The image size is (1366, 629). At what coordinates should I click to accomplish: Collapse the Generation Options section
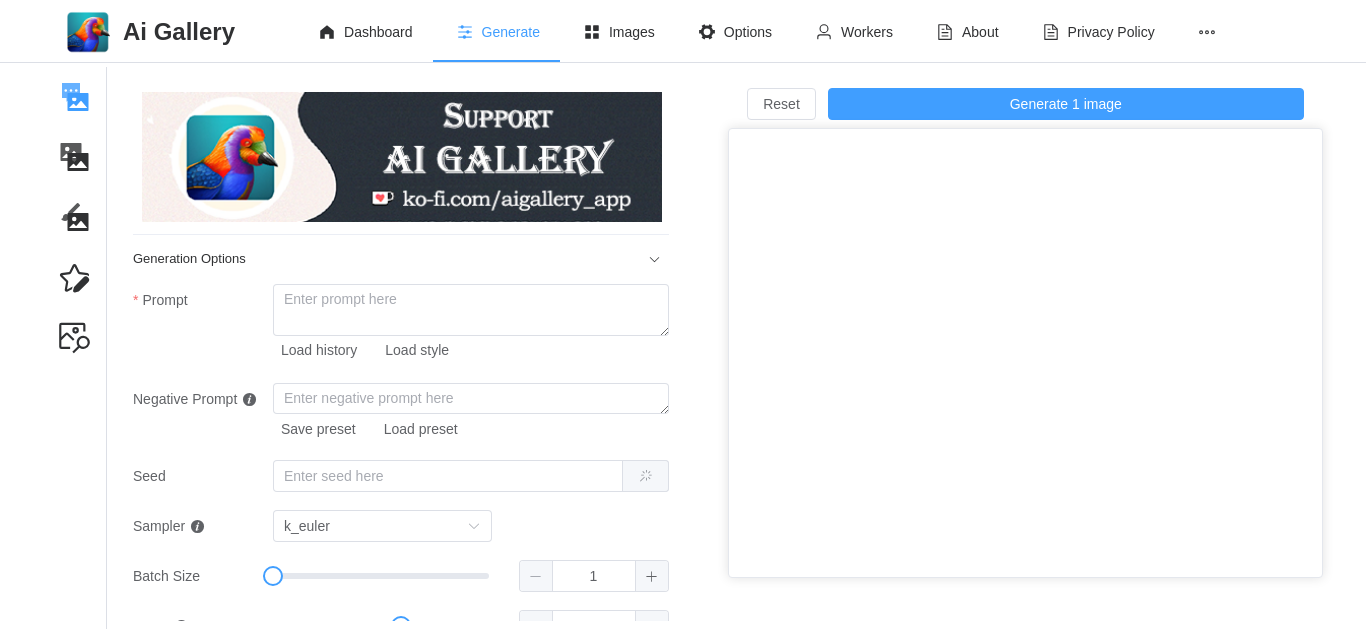pos(401,259)
